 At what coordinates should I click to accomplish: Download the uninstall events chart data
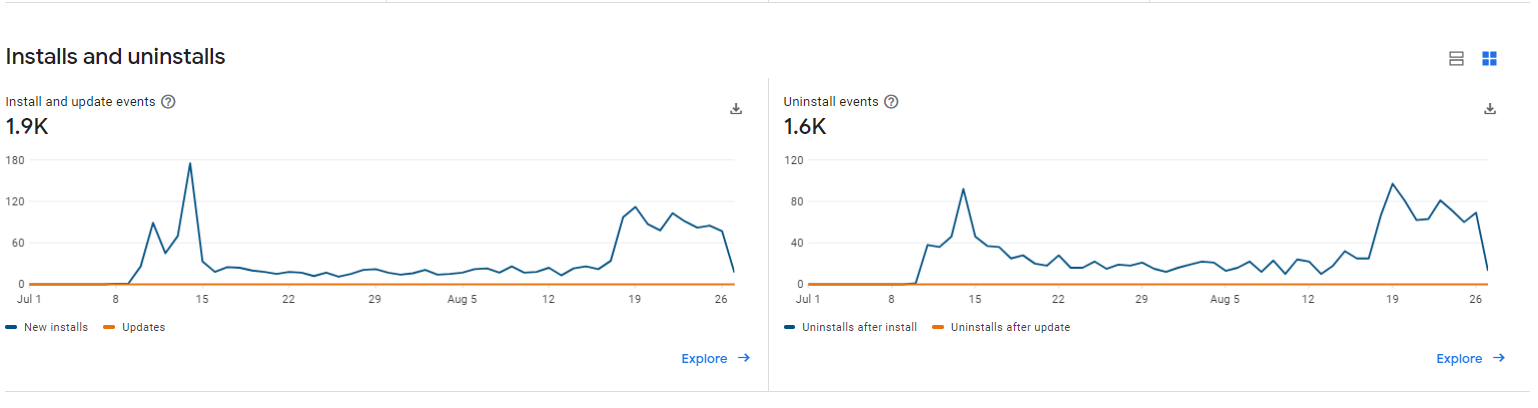tap(1489, 109)
